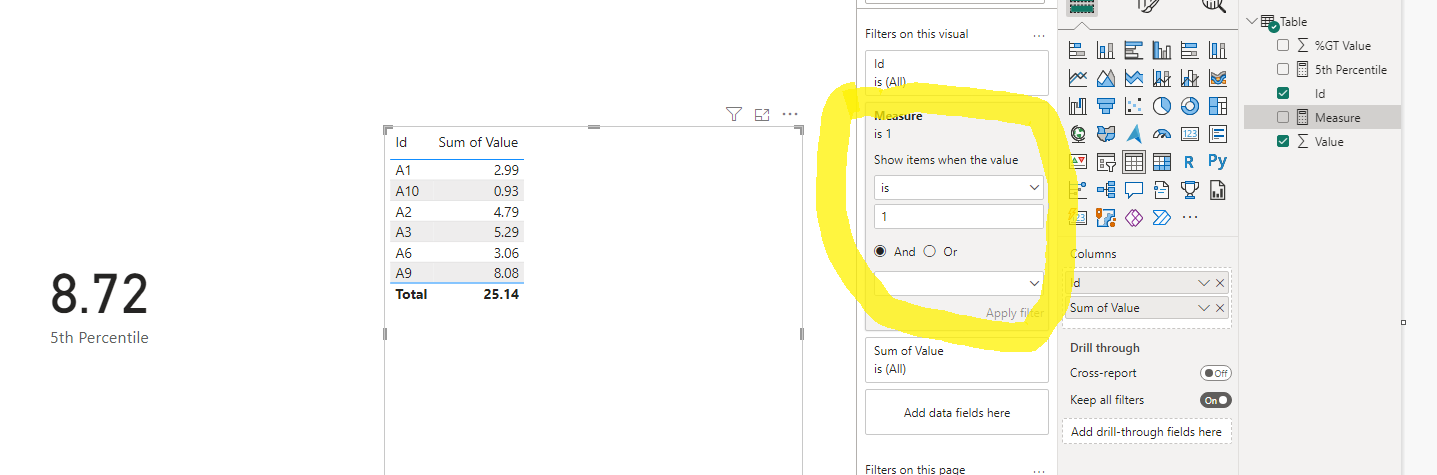Select the Table visual
Viewport: 1437px width, 475px height.
[x=1134, y=162]
